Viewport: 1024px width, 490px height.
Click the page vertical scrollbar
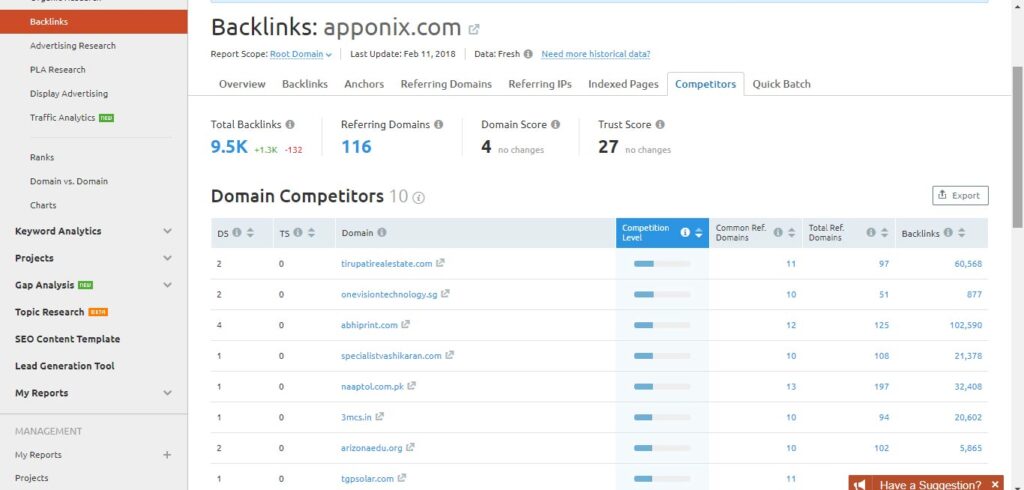tap(1018, 145)
